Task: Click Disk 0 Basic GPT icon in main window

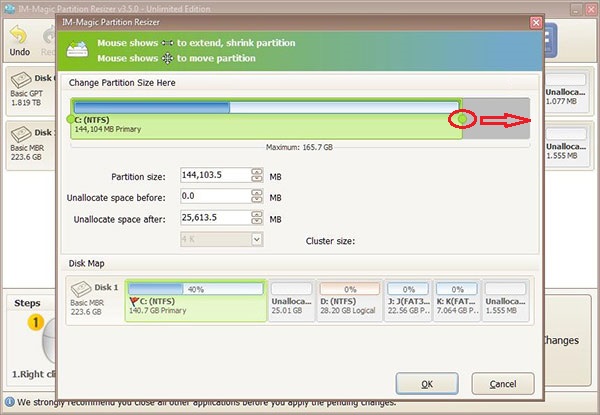Action: 21,80
